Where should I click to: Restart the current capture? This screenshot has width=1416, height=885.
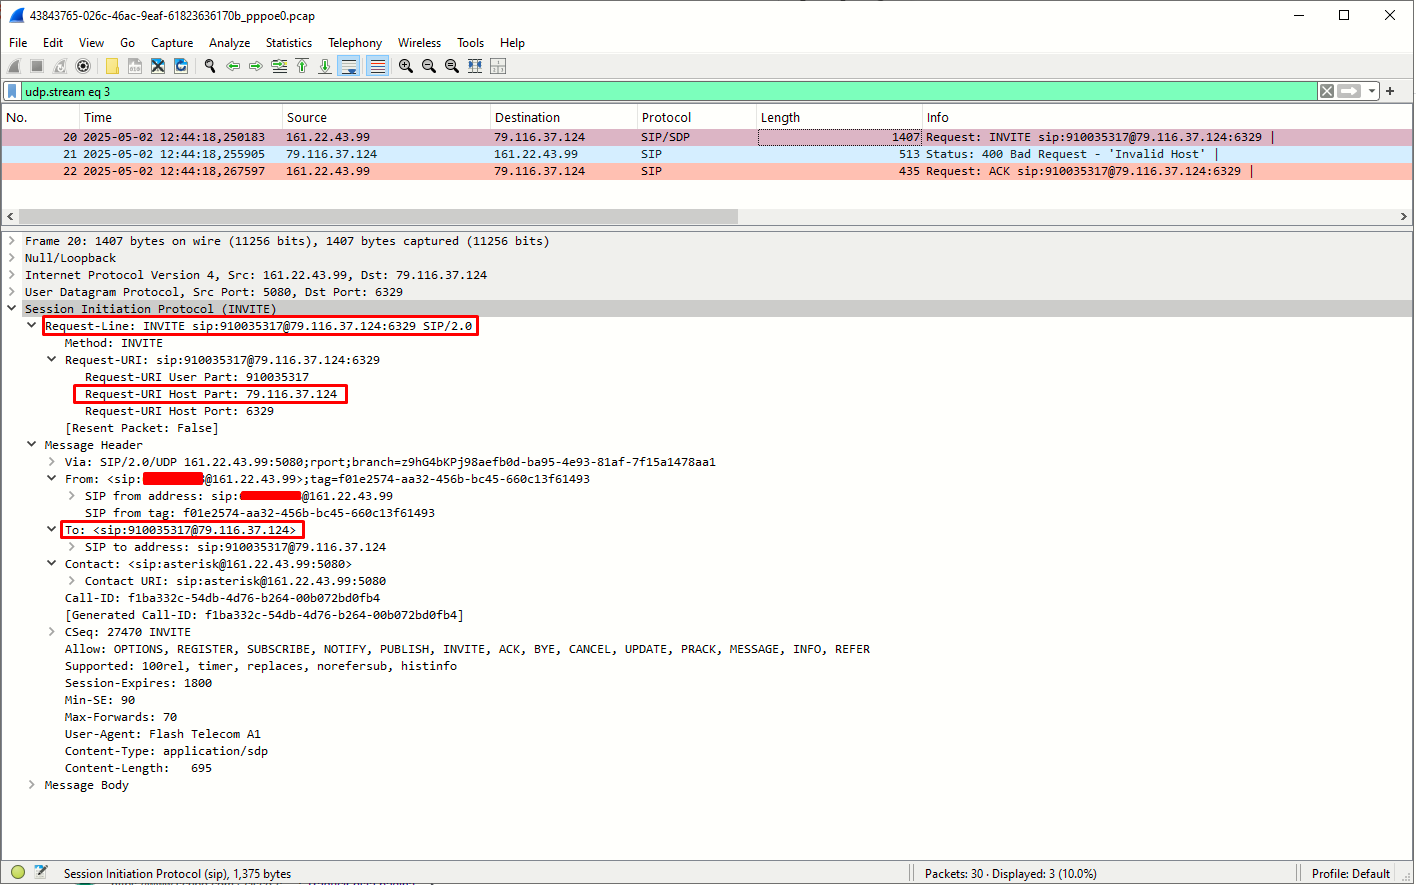(x=60, y=66)
